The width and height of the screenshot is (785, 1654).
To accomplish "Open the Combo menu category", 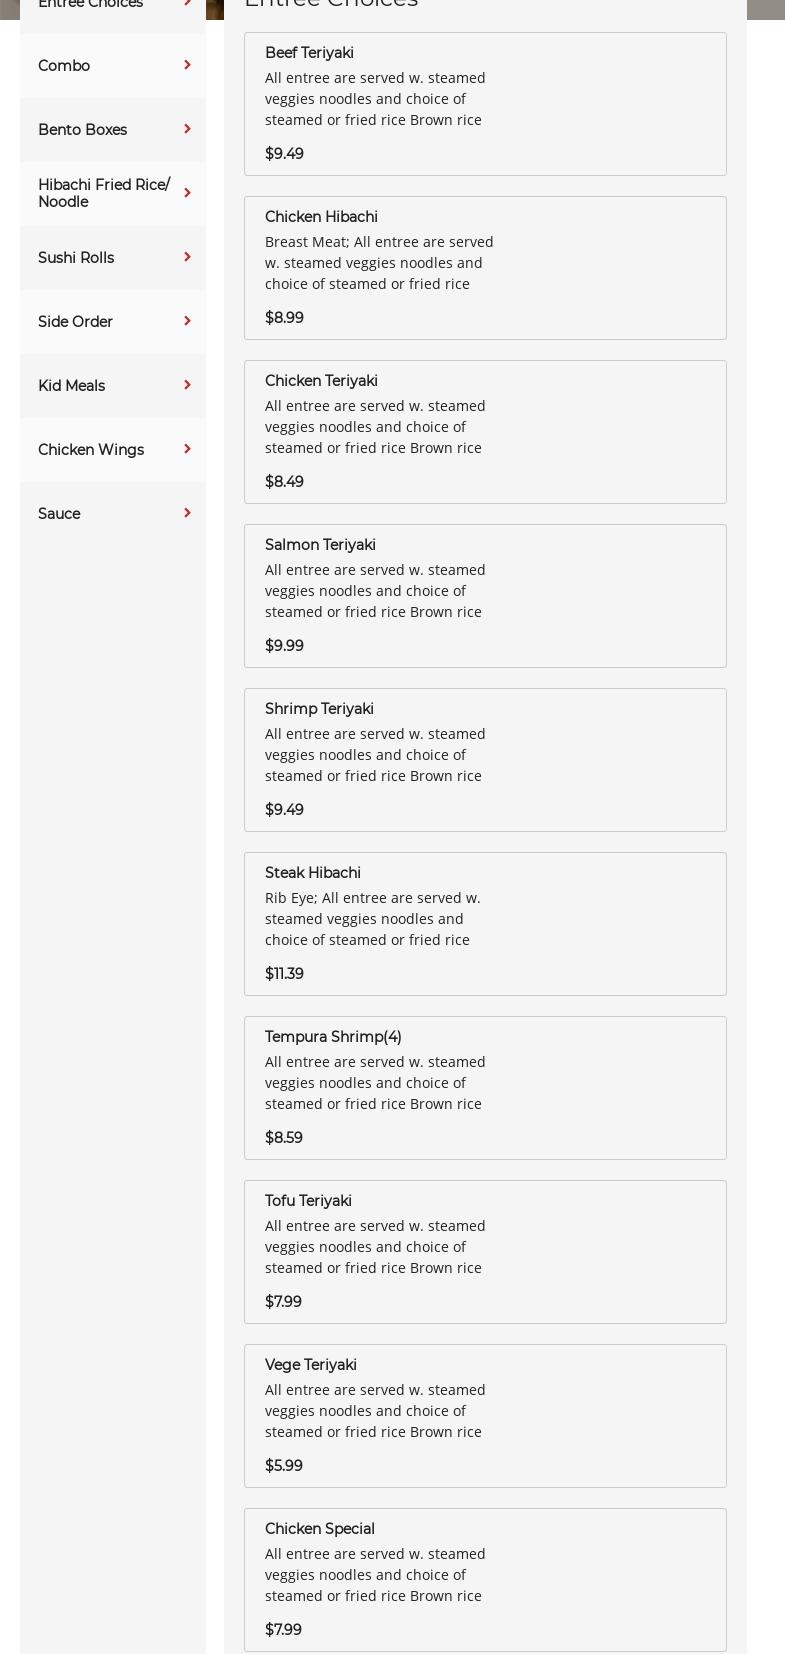I will (x=64, y=66).
